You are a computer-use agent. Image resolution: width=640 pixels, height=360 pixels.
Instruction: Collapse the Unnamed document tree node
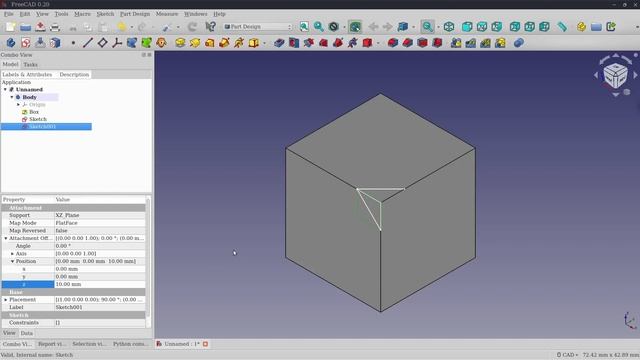(x=5, y=89)
